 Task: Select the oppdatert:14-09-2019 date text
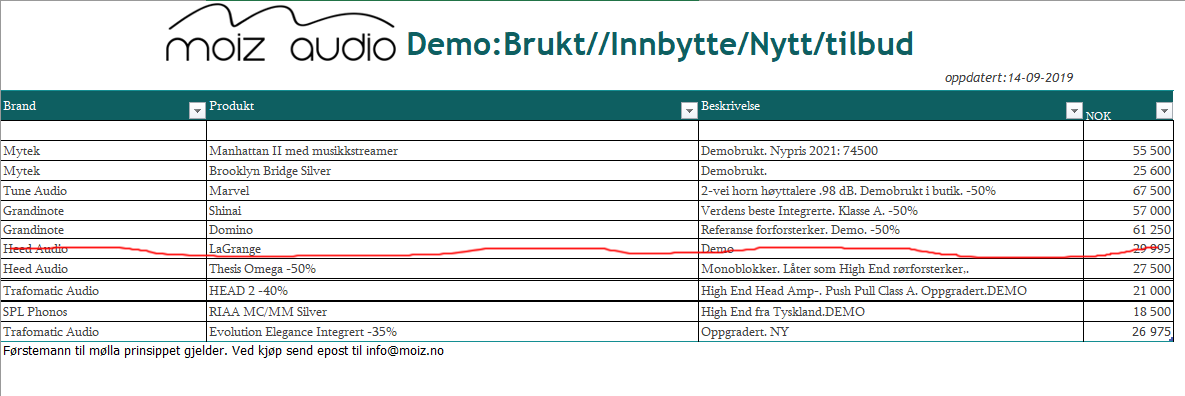click(x=1010, y=77)
